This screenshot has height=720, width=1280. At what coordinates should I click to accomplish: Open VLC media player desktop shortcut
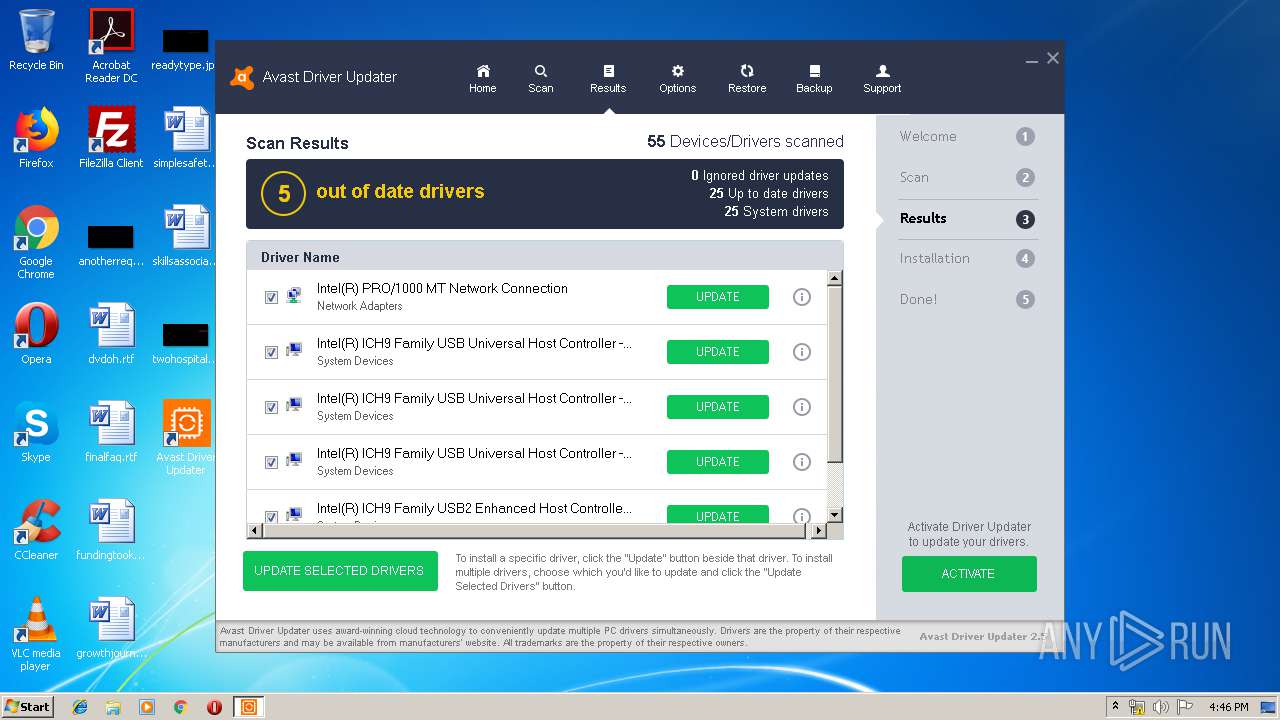(36, 635)
